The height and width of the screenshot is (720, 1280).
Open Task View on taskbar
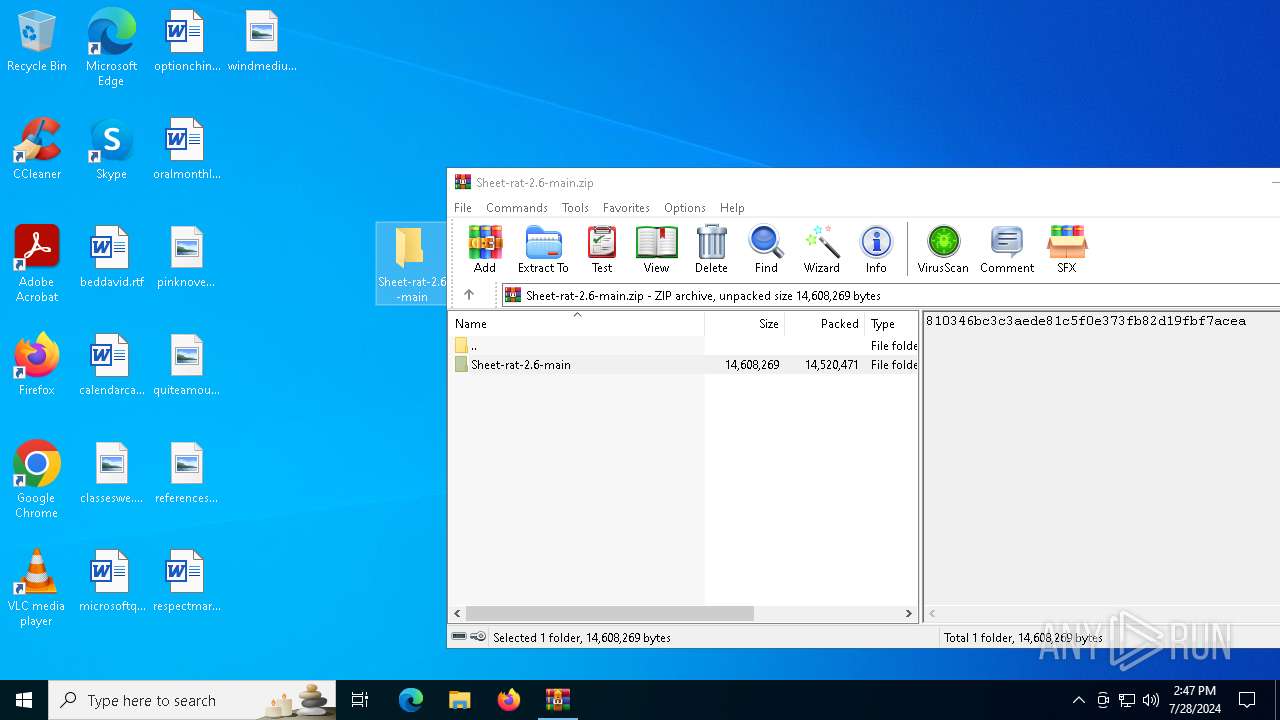pyautogui.click(x=360, y=700)
